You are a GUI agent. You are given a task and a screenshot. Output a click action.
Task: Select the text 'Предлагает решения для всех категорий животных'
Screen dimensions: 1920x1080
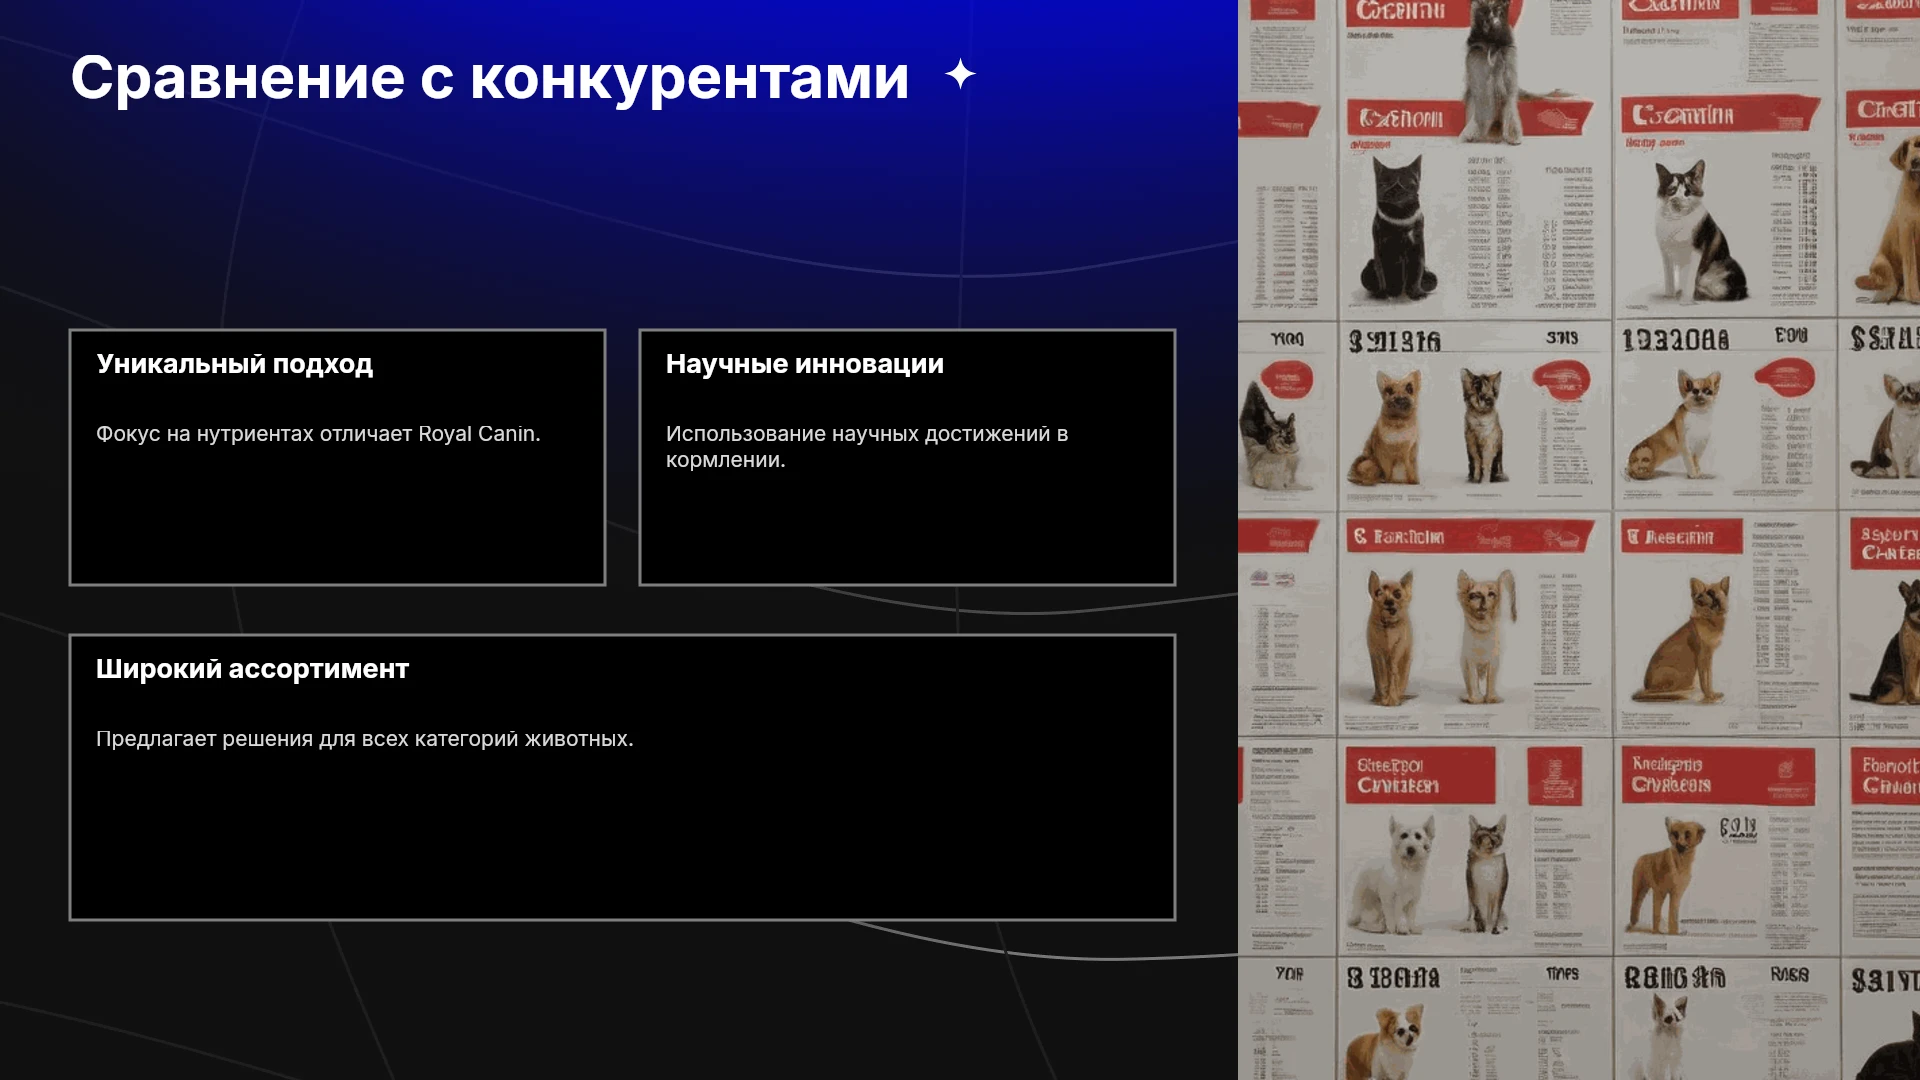(365, 739)
